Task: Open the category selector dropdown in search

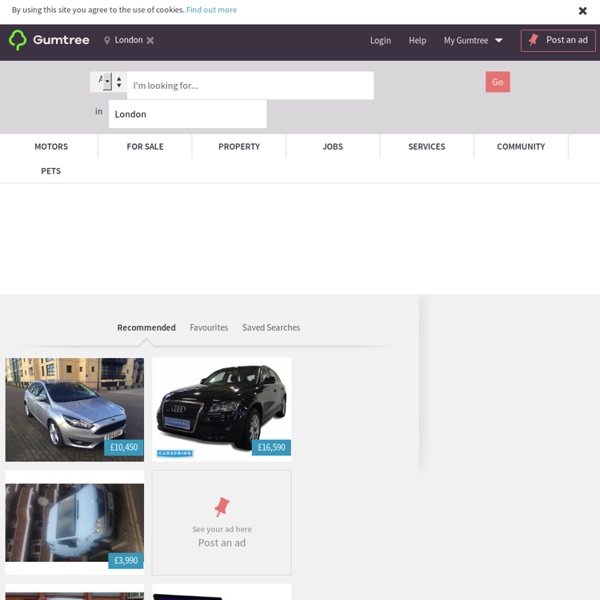Action: (101, 82)
